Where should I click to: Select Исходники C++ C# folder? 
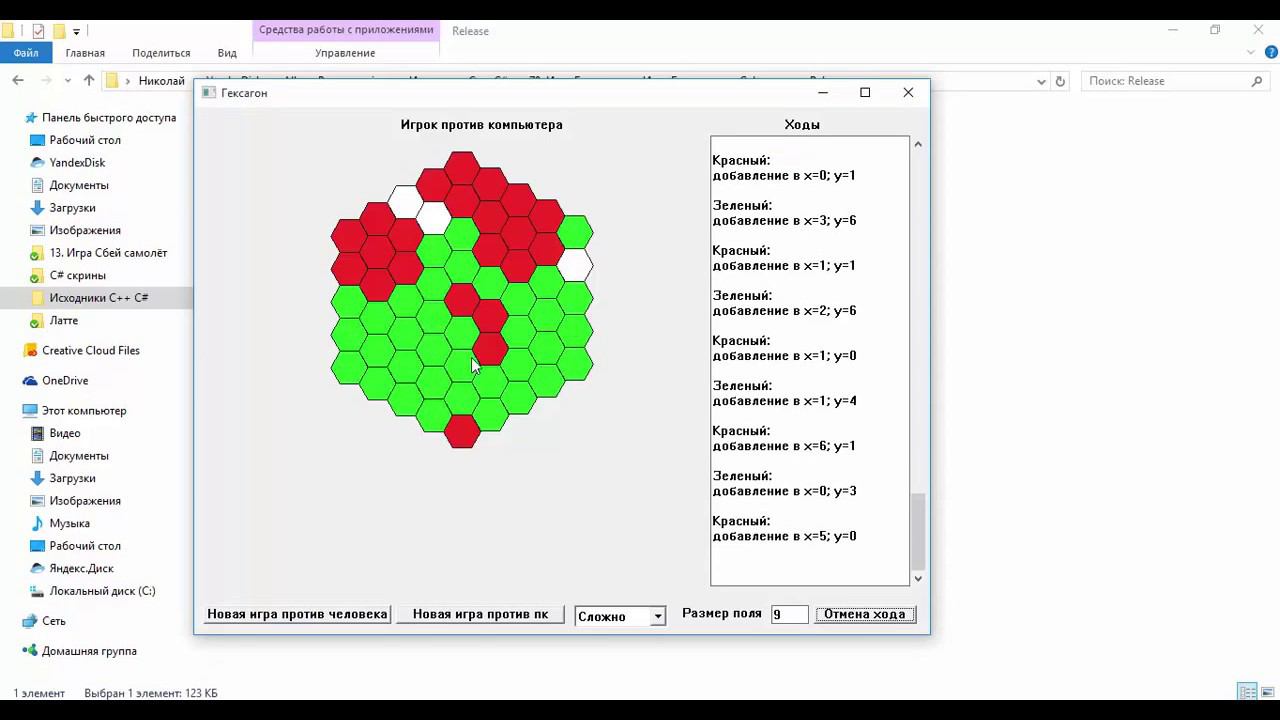[x=99, y=298]
